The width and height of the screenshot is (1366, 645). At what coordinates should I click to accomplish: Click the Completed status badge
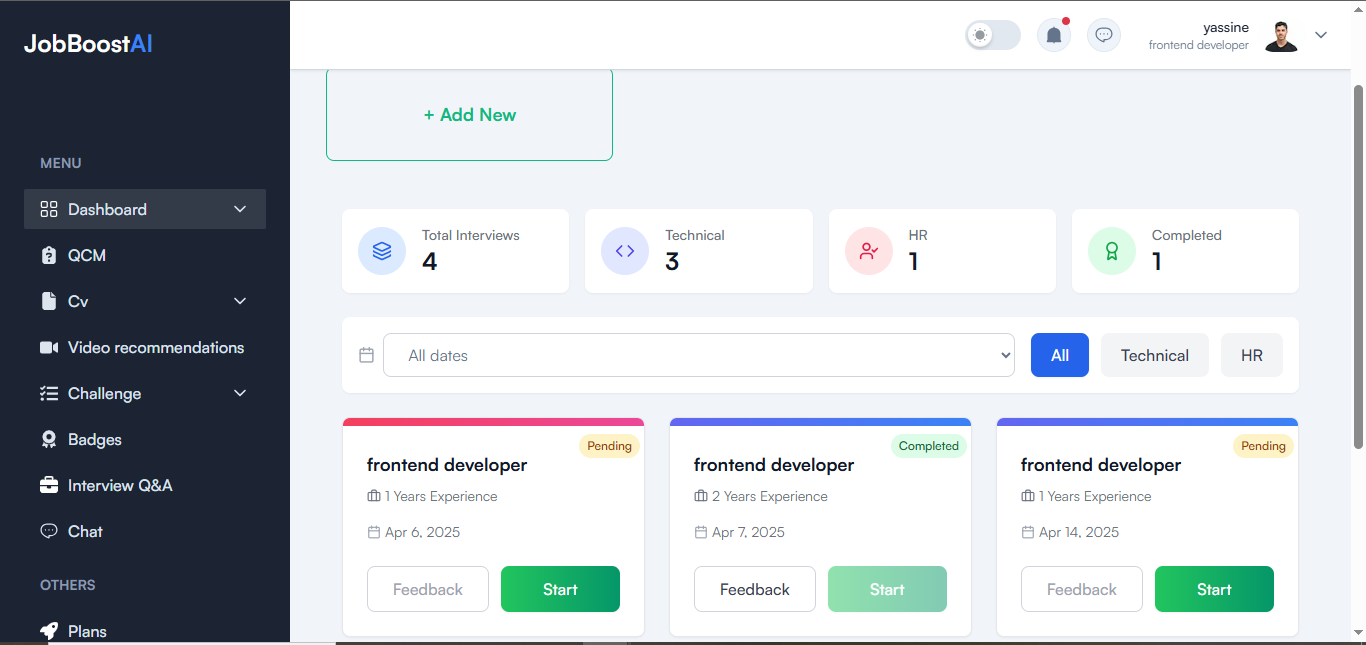click(x=929, y=446)
